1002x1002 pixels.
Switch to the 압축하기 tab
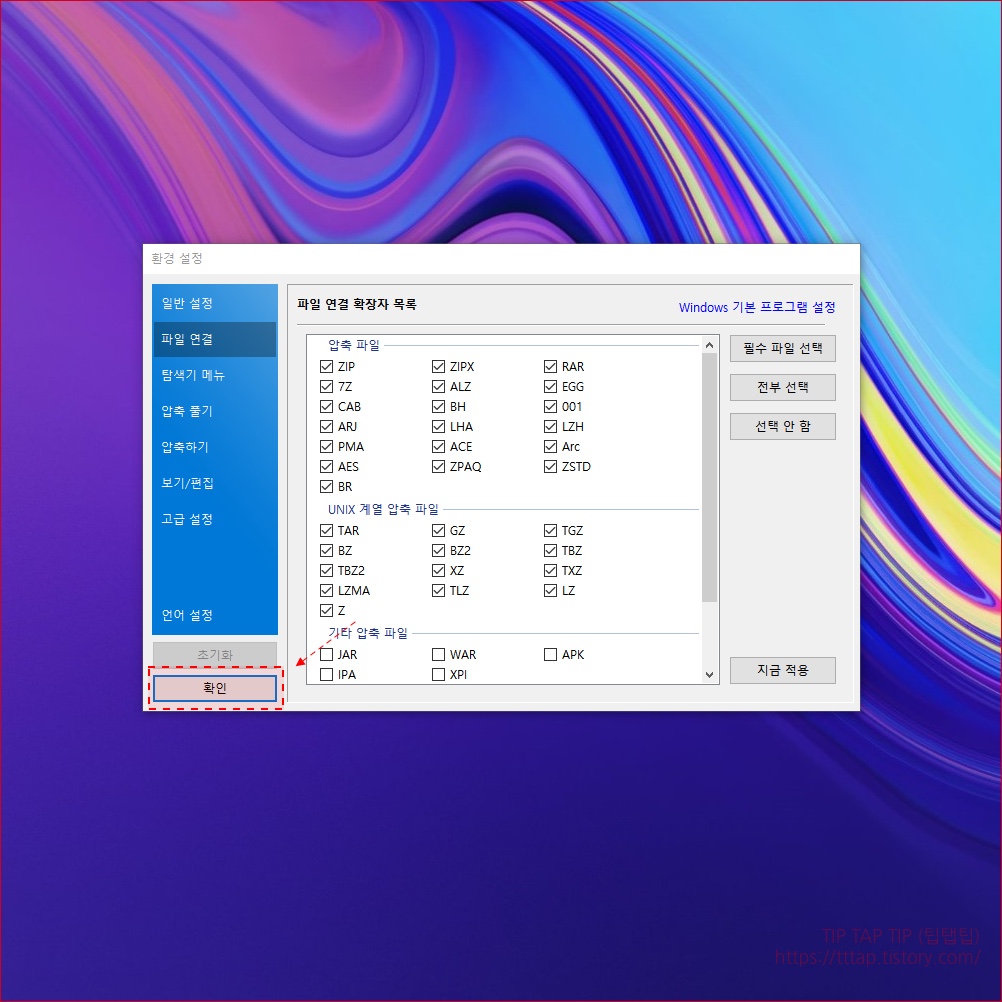tap(215, 447)
